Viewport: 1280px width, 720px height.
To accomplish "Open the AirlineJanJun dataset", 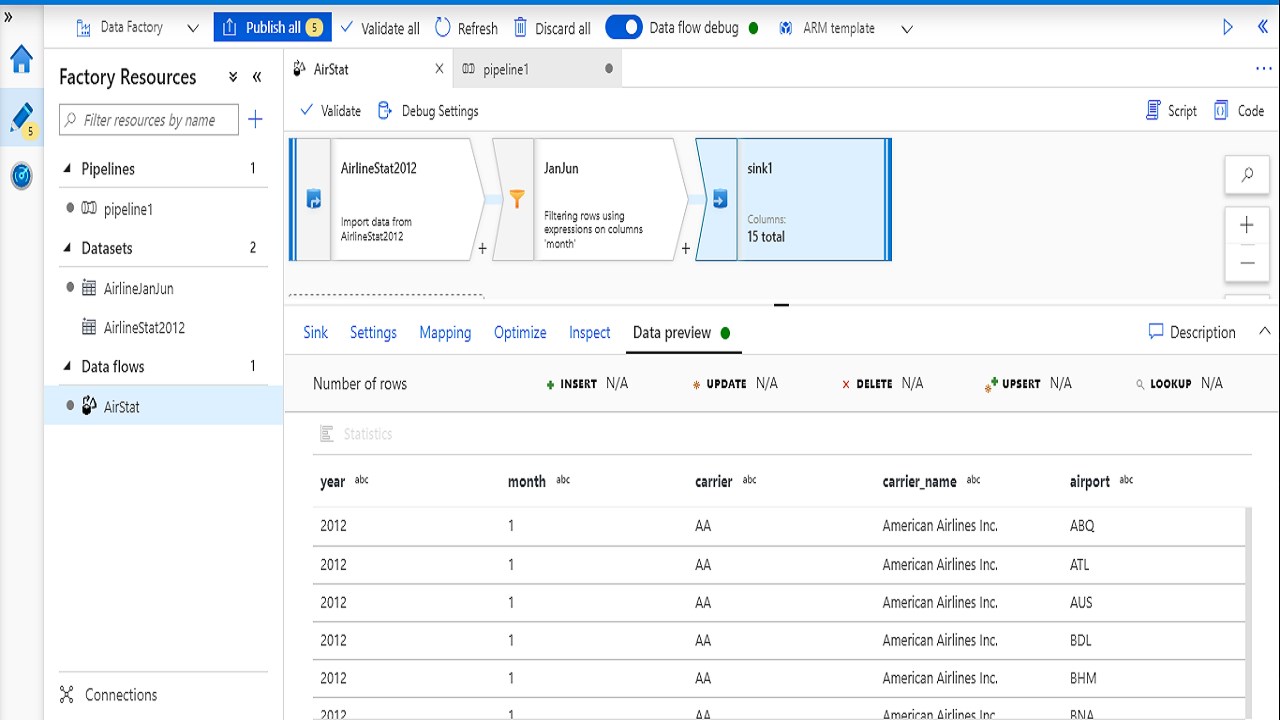I will click(x=139, y=288).
